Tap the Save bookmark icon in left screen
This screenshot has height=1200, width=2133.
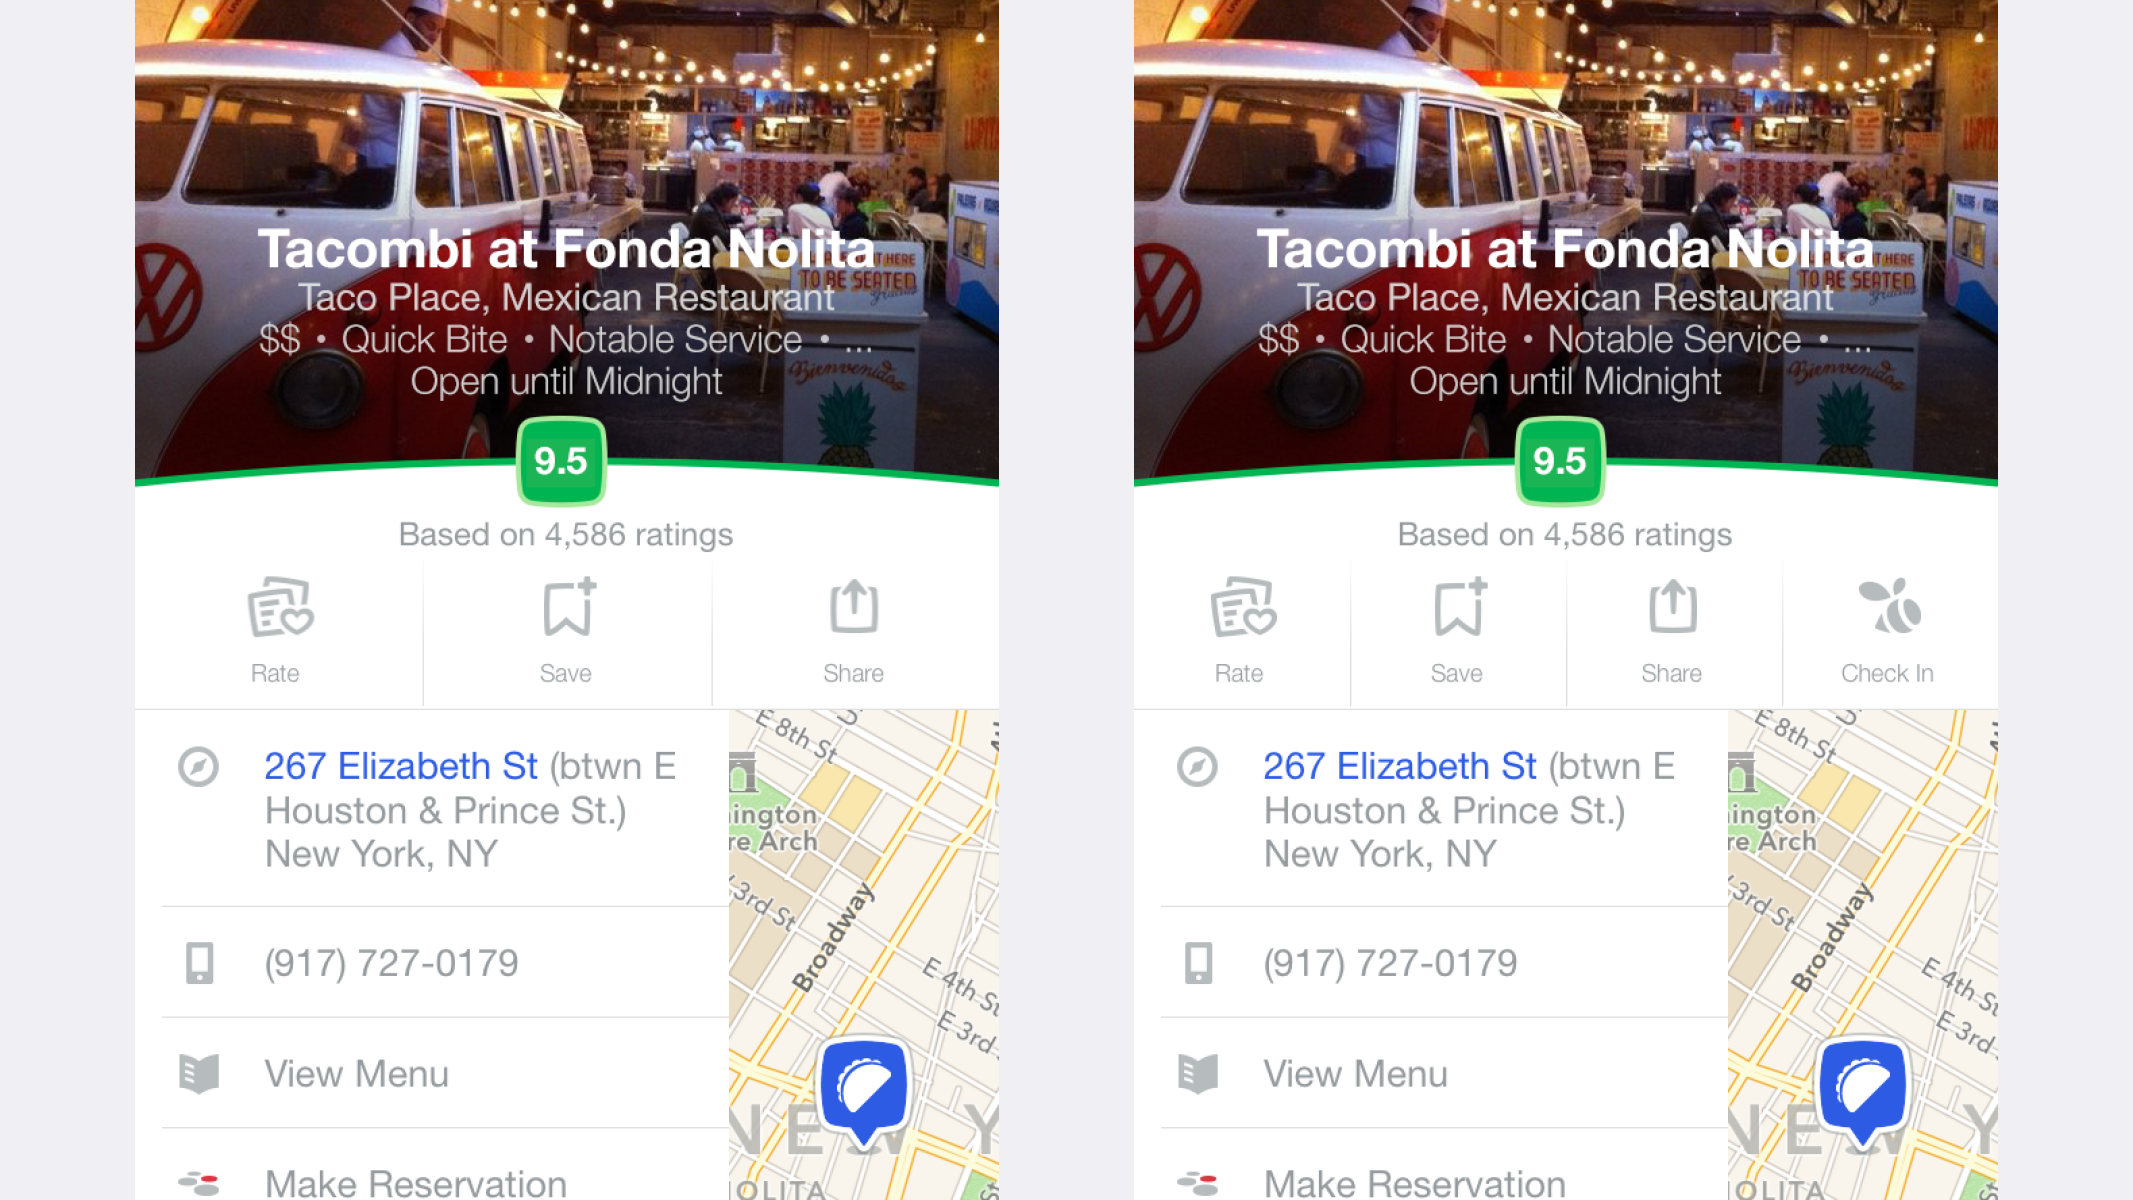pyautogui.click(x=569, y=606)
